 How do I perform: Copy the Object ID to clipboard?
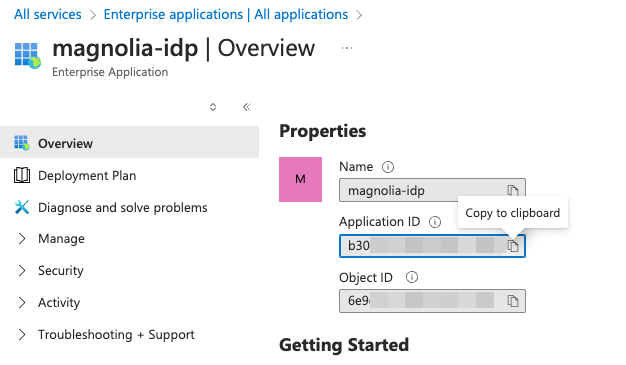pyautogui.click(x=513, y=301)
